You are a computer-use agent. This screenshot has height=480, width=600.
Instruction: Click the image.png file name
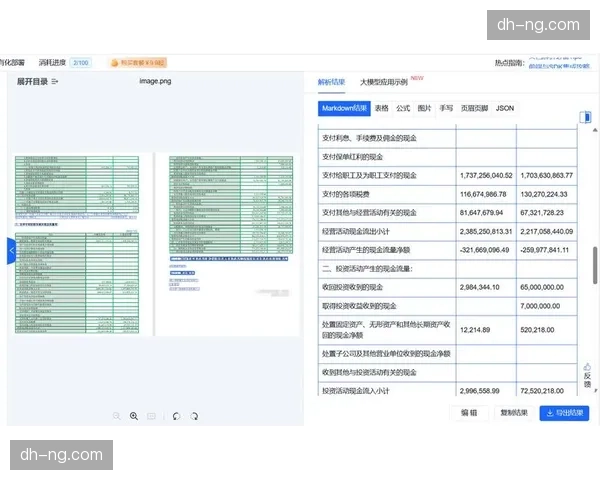tap(155, 81)
